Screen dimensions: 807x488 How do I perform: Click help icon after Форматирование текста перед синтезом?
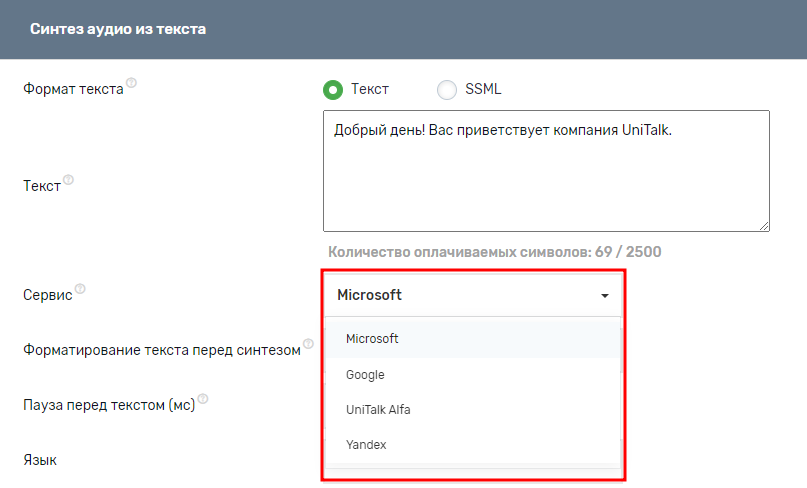[308, 343]
